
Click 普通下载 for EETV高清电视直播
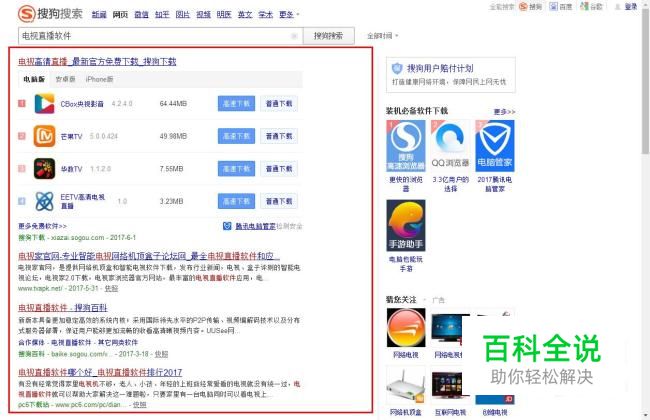click(279, 202)
